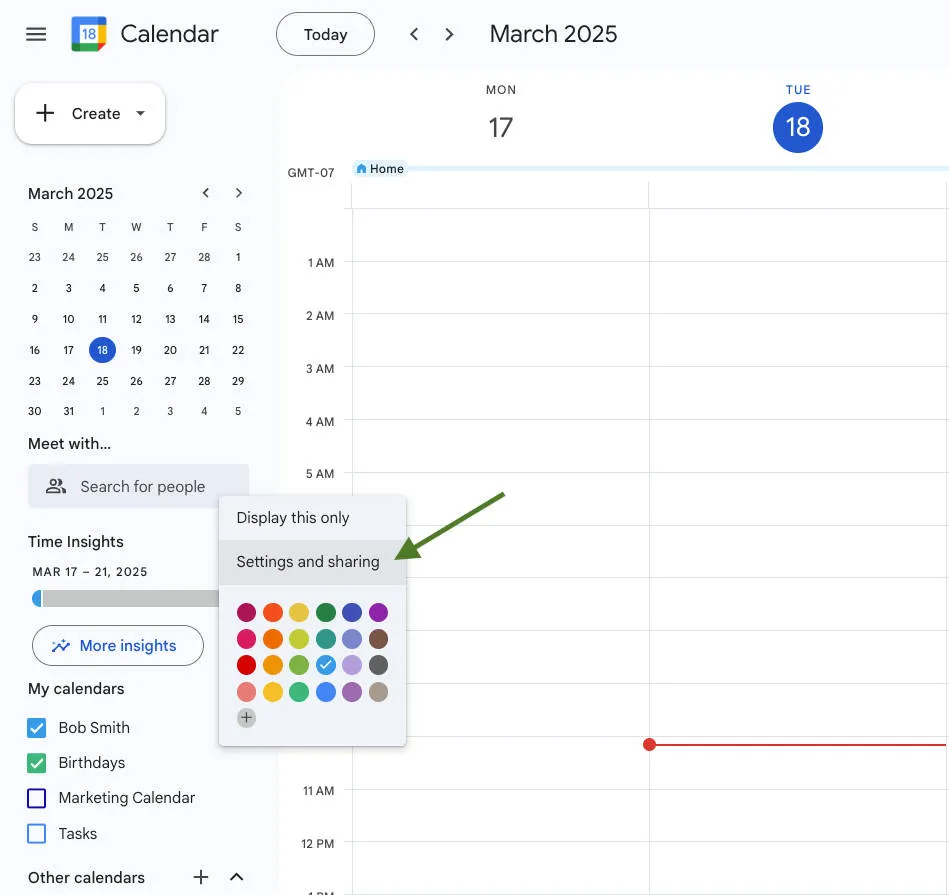Click the plus icon to add a custom color
Viewport: 949px width, 895px height.
pos(246,717)
